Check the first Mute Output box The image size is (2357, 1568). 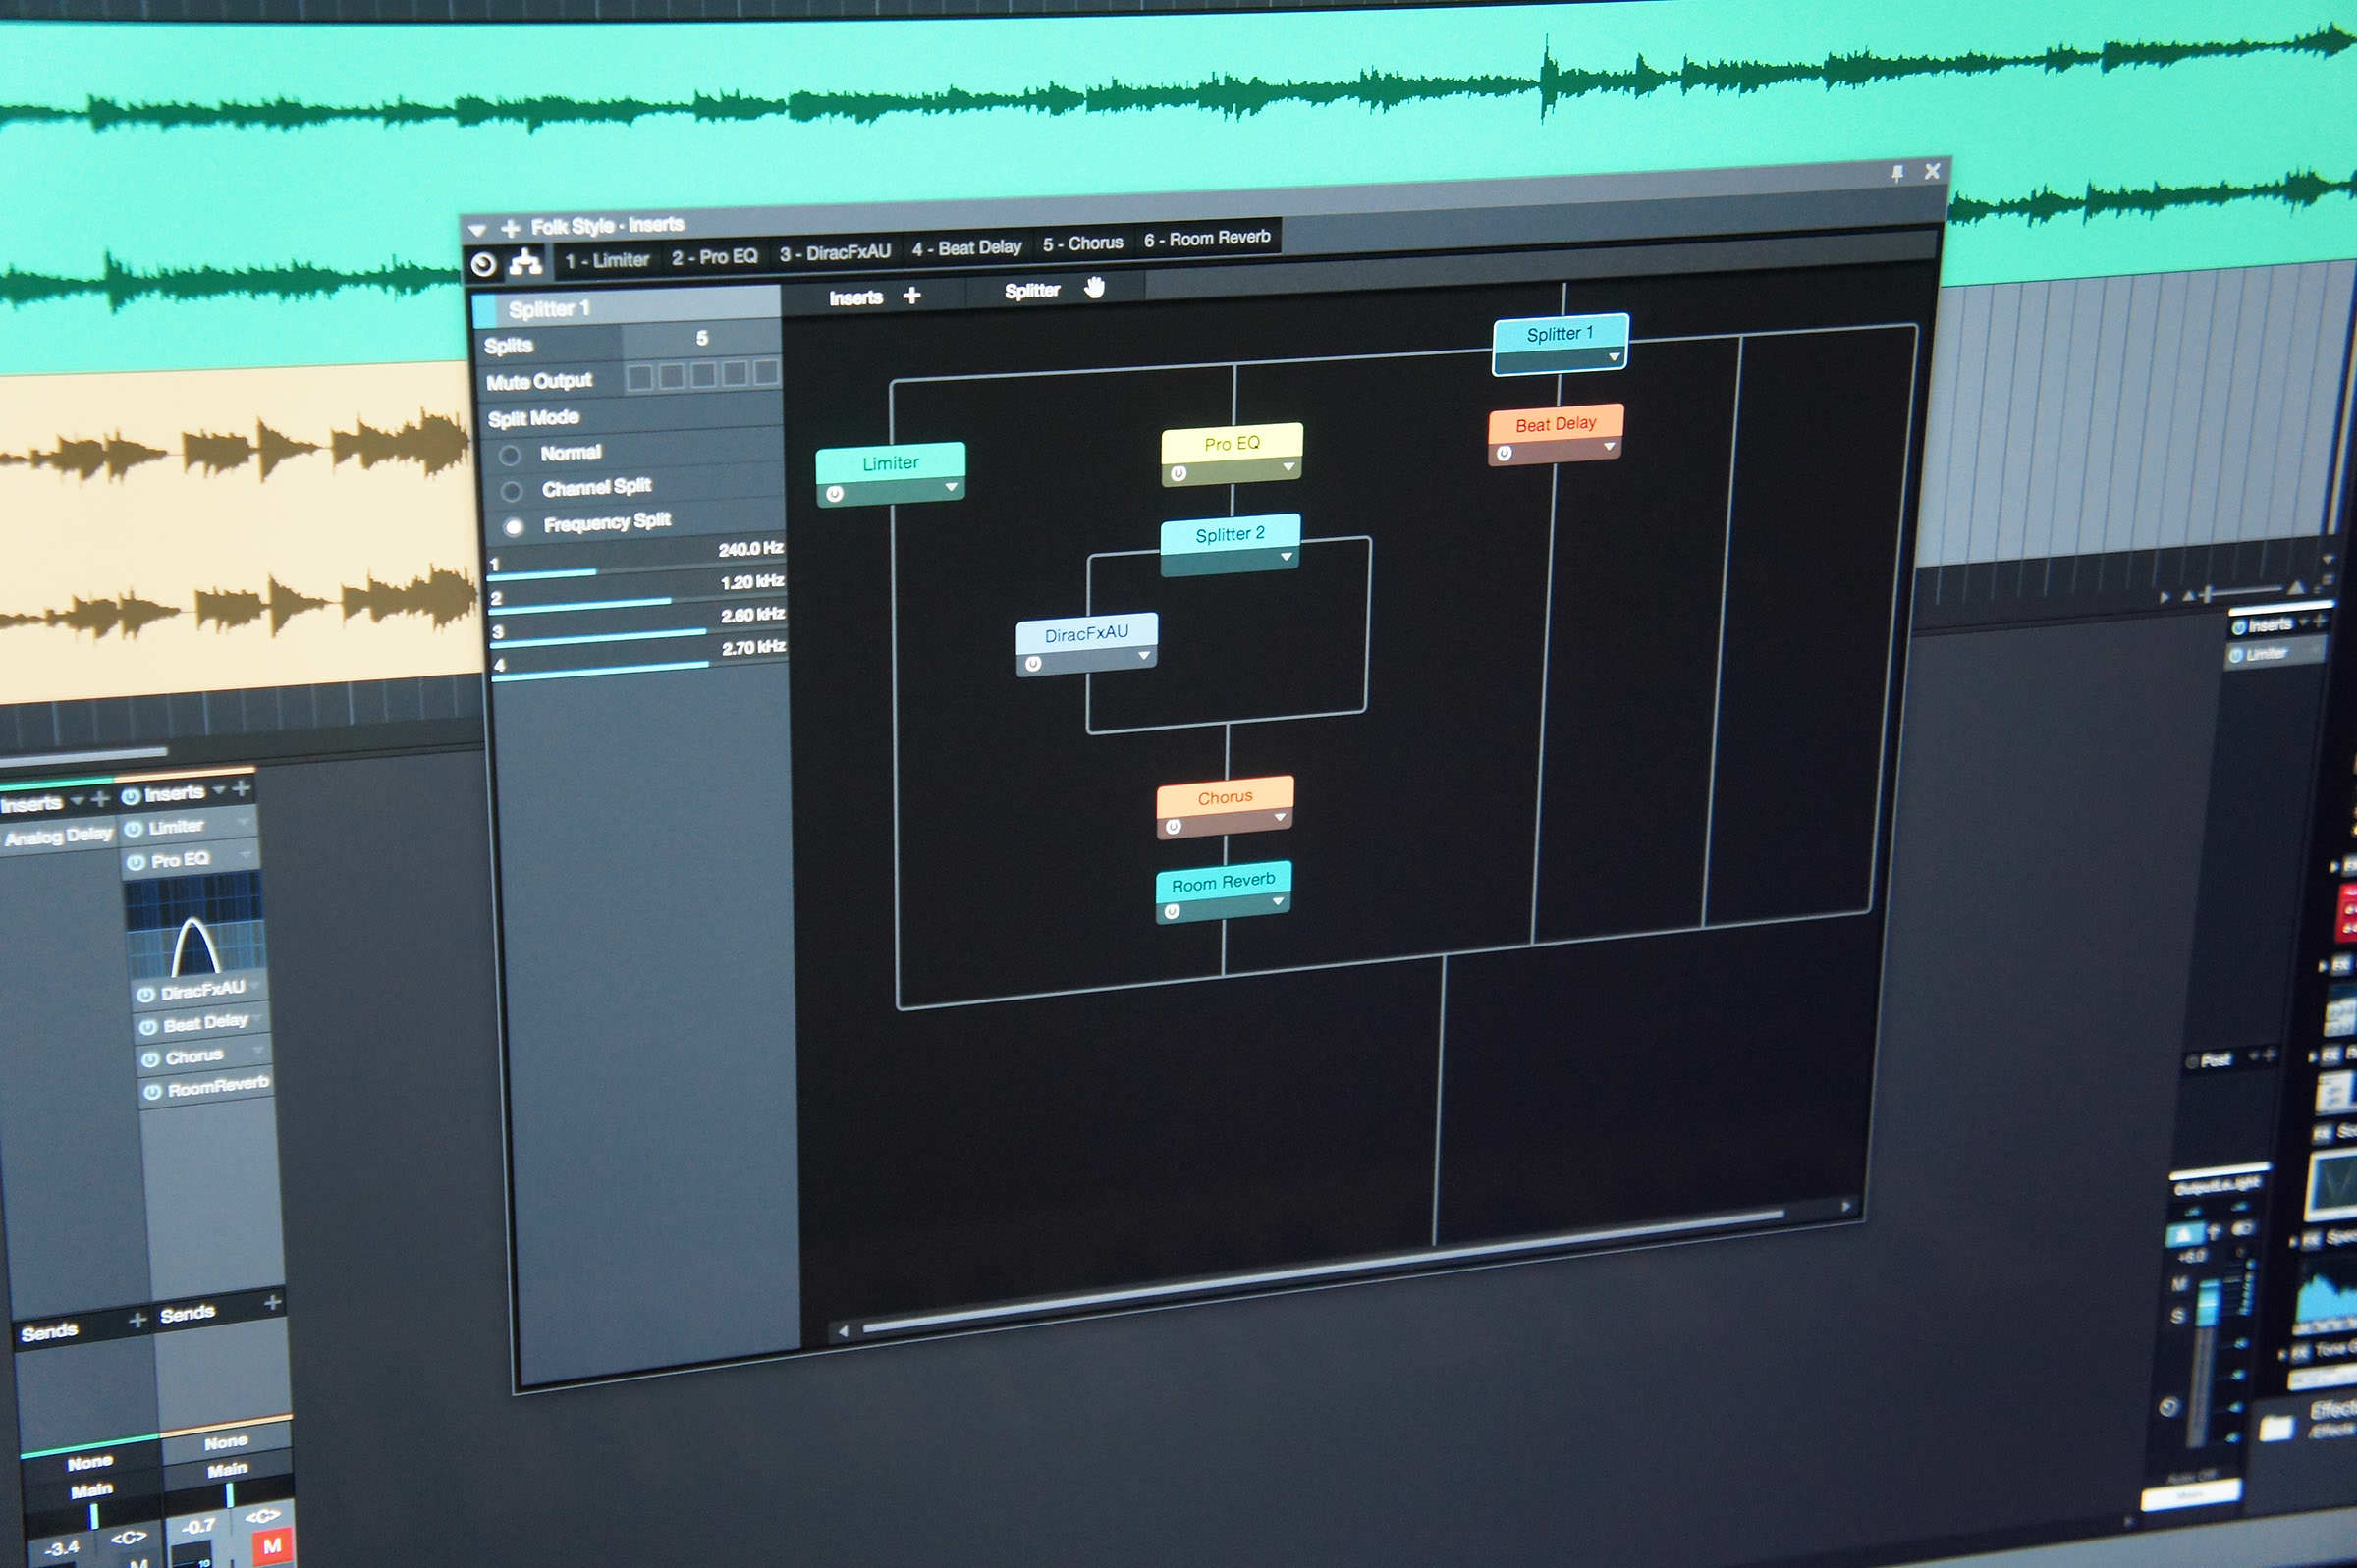click(x=640, y=377)
